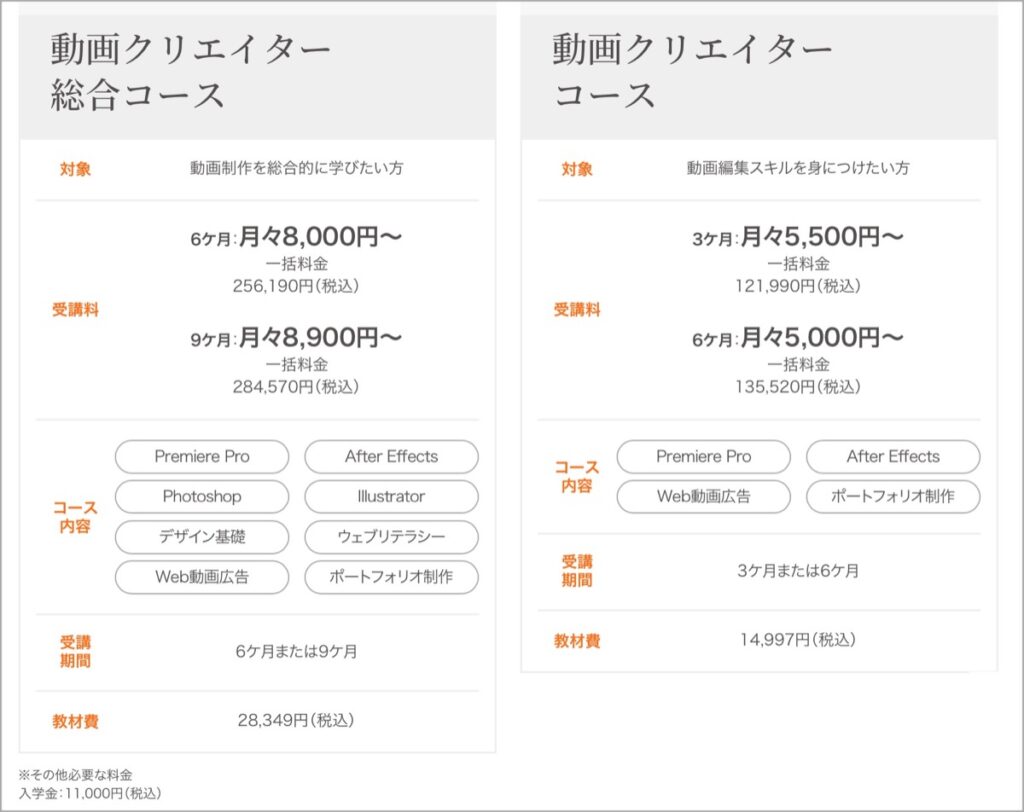1024x812 pixels.
Task: Click the text 3ヶ月または6ヶ月
Action: pos(798,571)
